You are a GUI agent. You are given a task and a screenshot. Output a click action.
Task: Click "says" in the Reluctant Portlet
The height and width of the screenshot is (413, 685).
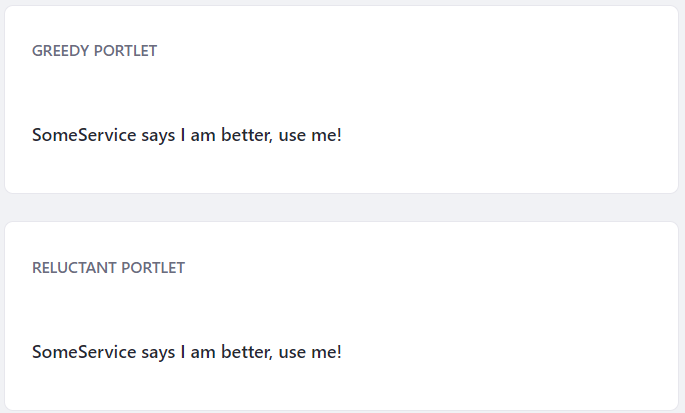(158, 353)
